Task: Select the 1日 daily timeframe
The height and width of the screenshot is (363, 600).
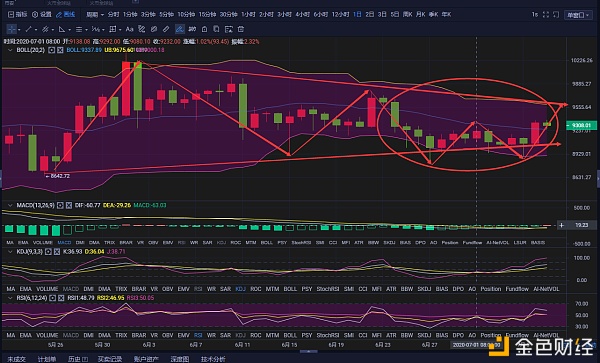Action: (357, 15)
